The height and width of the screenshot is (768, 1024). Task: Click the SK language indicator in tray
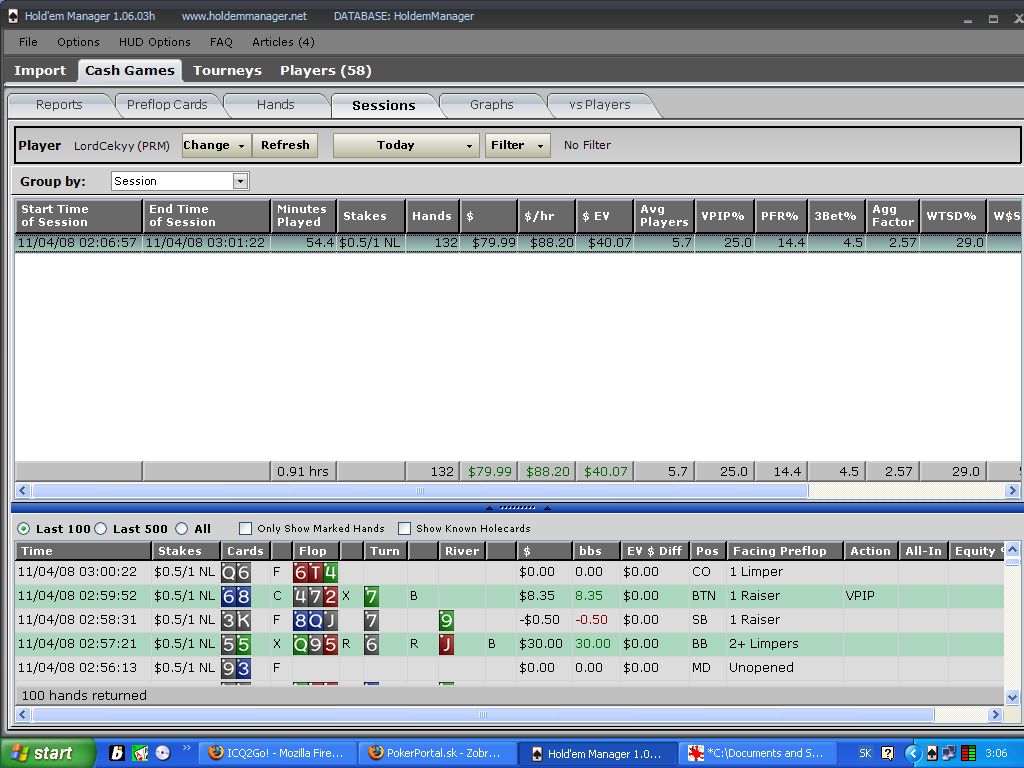865,753
